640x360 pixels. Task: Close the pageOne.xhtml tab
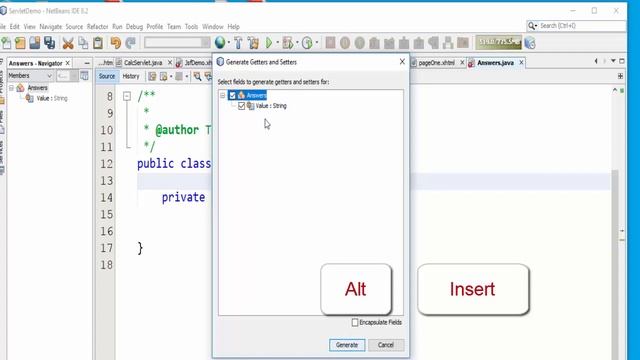click(462, 63)
